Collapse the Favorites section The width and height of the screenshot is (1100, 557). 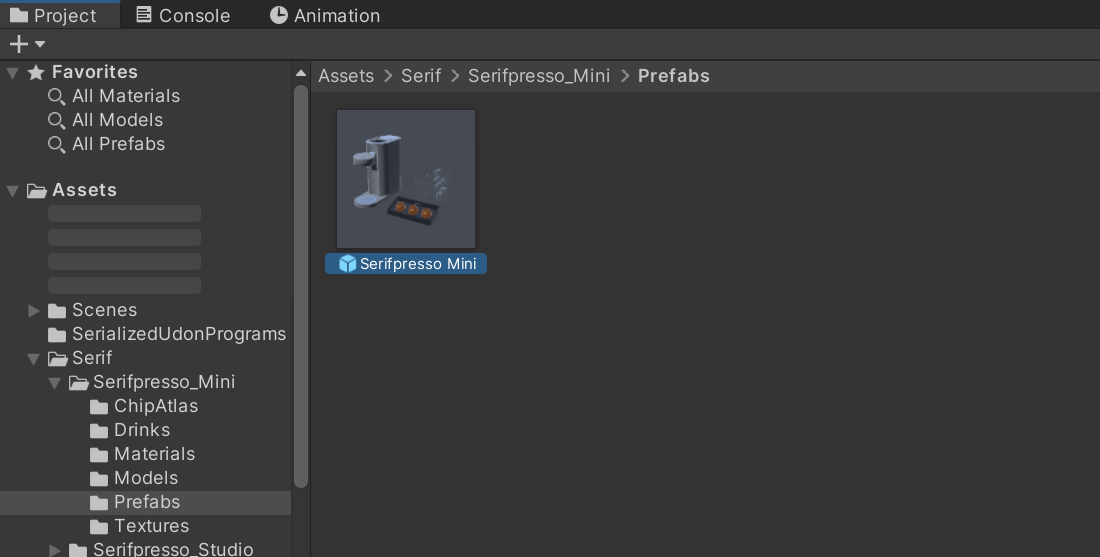click(x=12, y=72)
